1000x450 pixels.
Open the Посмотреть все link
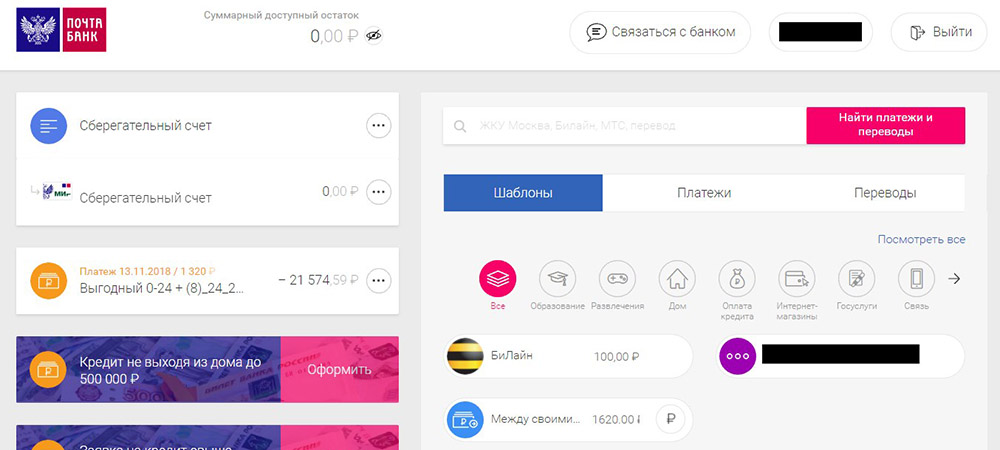click(921, 240)
